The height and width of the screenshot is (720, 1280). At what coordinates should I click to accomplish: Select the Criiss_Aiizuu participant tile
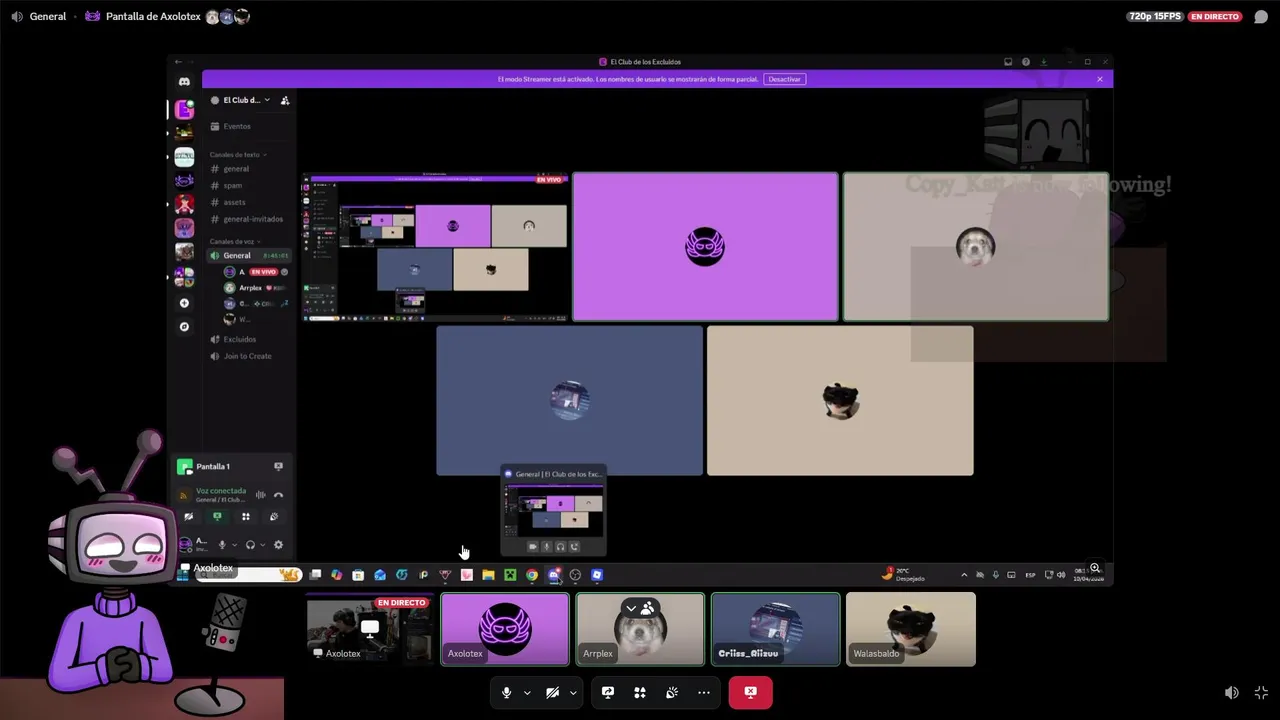(775, 629)
